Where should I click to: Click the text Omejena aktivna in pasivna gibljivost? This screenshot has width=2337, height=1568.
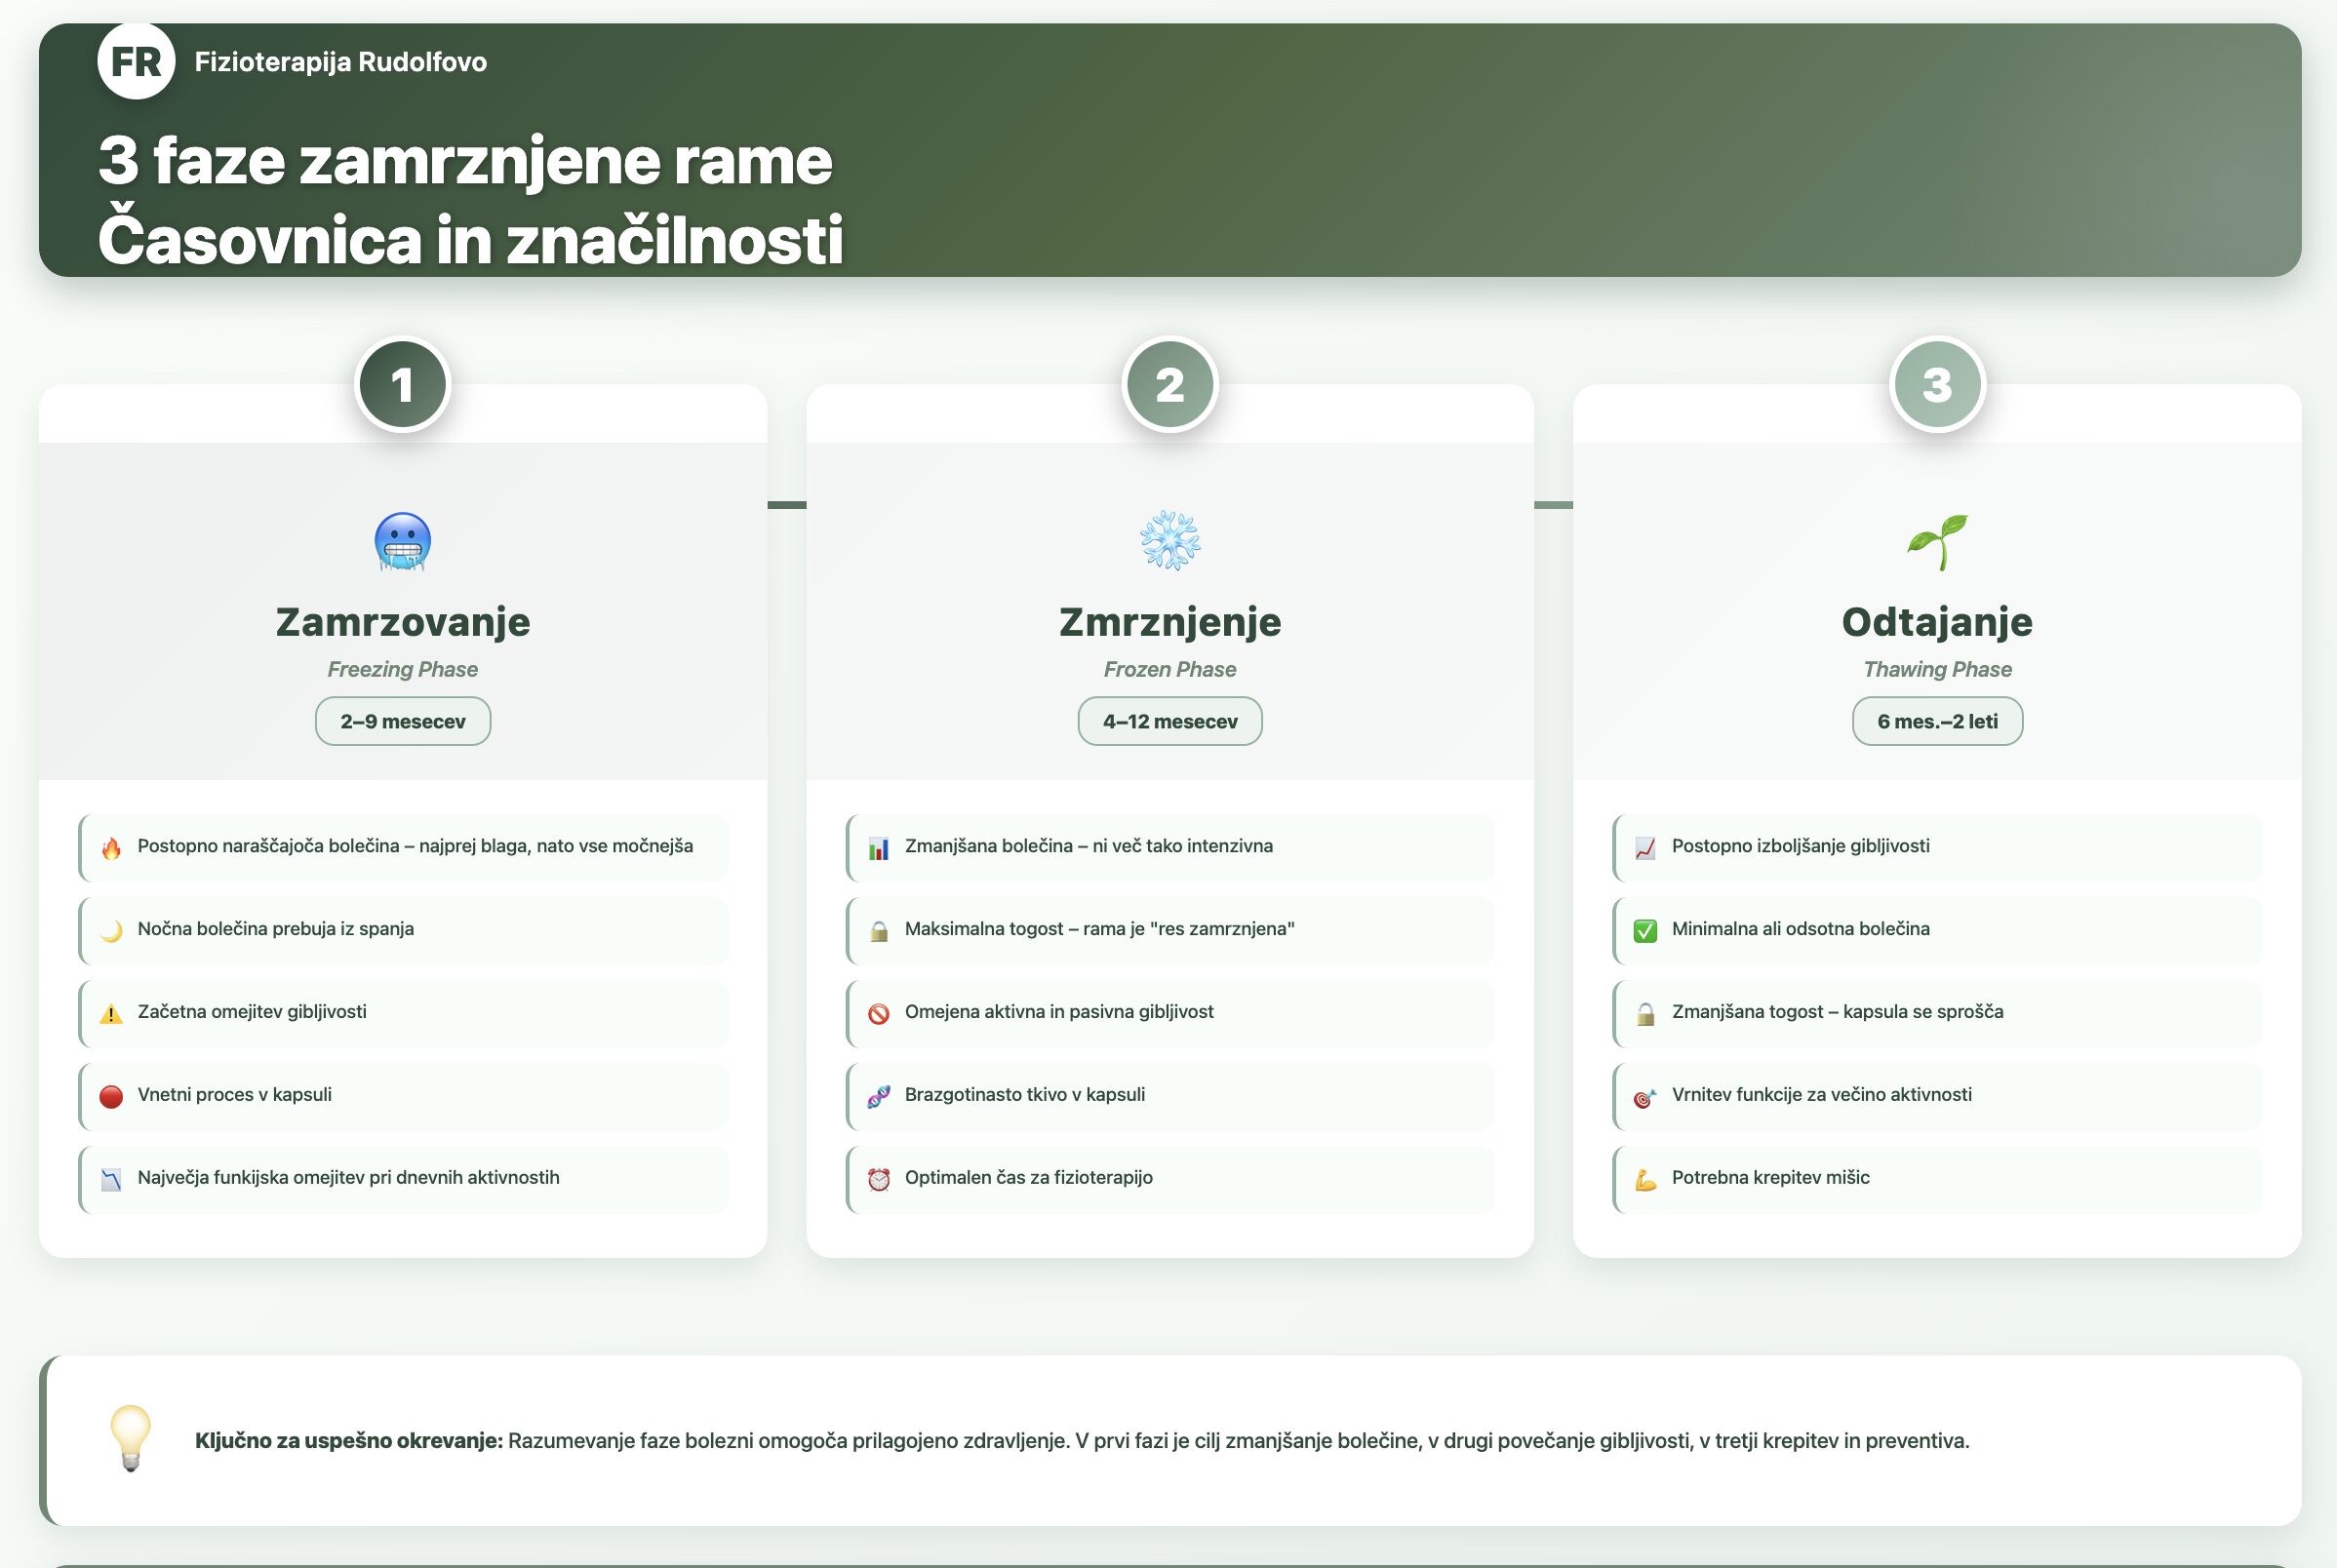(x=1059, y=1011)
